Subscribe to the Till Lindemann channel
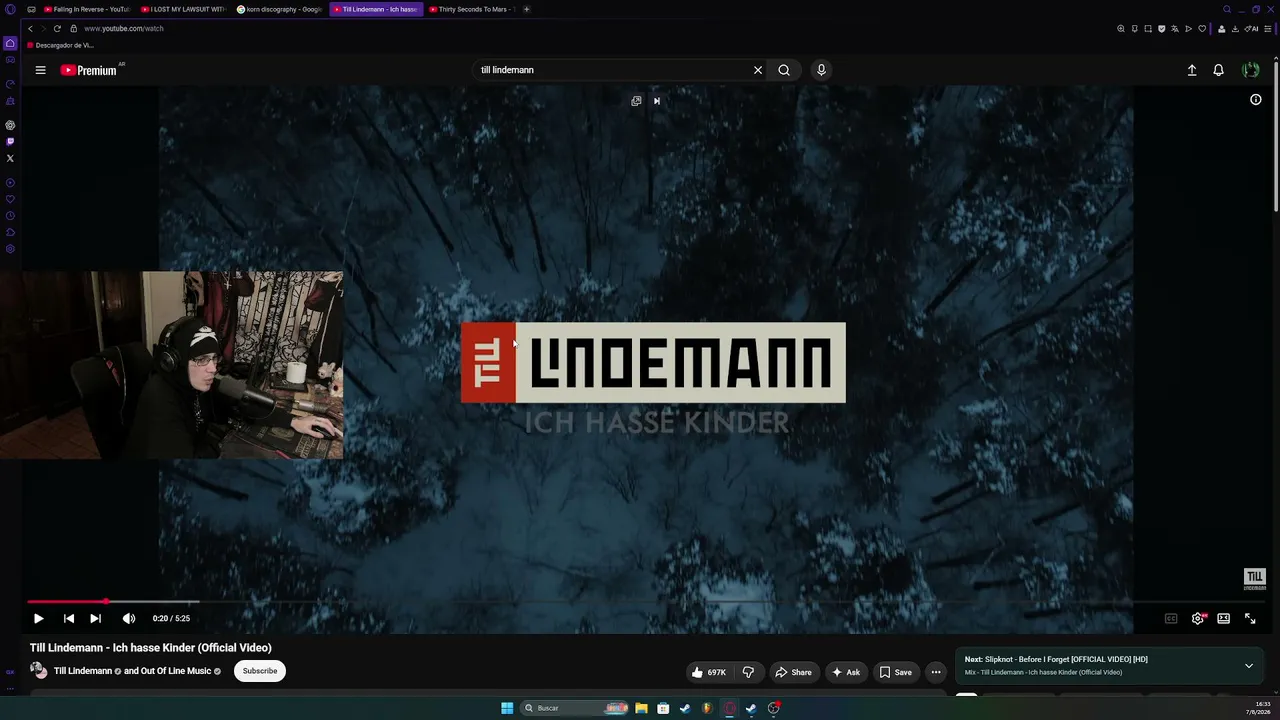The width and height of the screenshot is (1280, 720). tap(260, 671)
